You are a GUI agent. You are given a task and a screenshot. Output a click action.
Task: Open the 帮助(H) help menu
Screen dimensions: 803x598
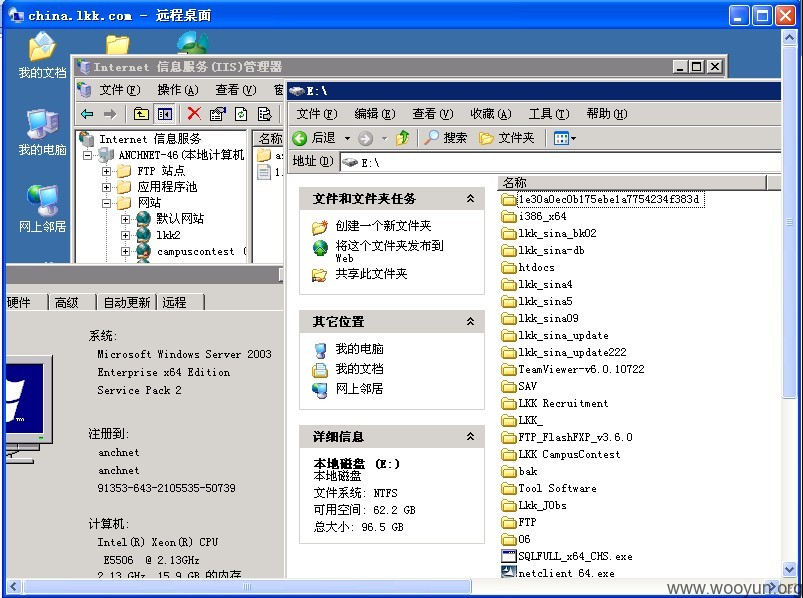tap(607, 114)
